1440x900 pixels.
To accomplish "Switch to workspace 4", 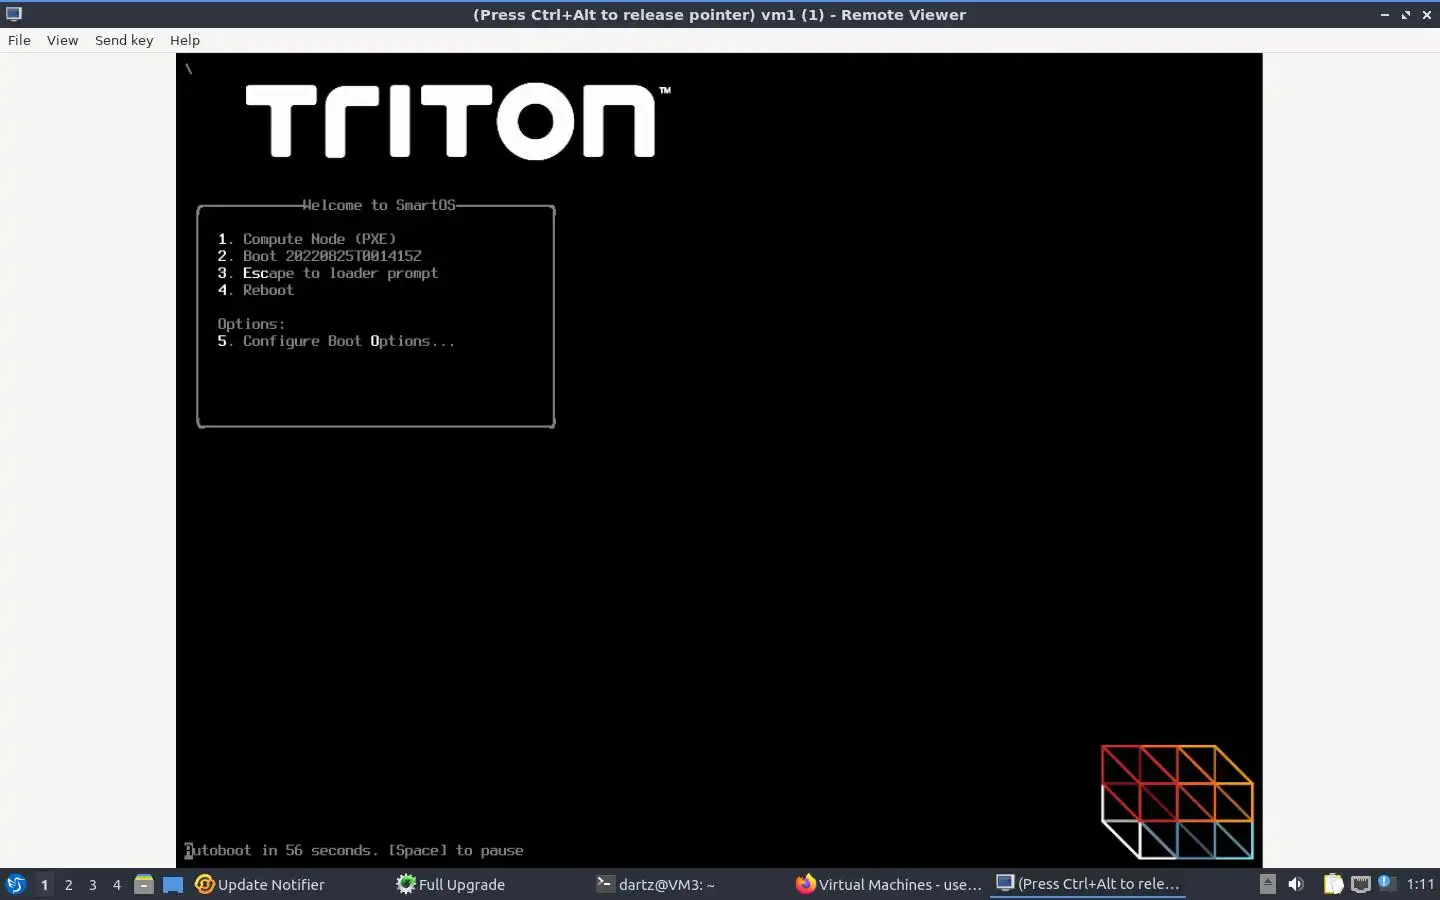I will point(116,884).
